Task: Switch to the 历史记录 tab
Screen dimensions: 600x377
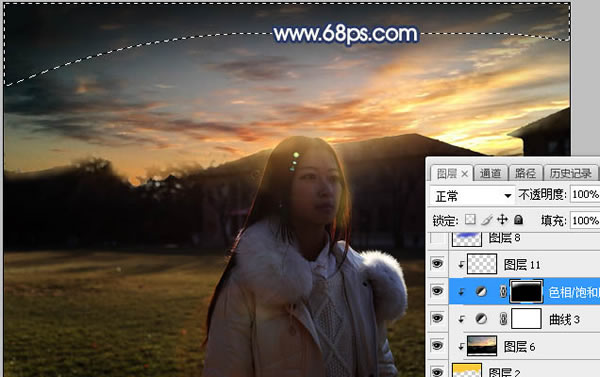Action: coord(571,173)
